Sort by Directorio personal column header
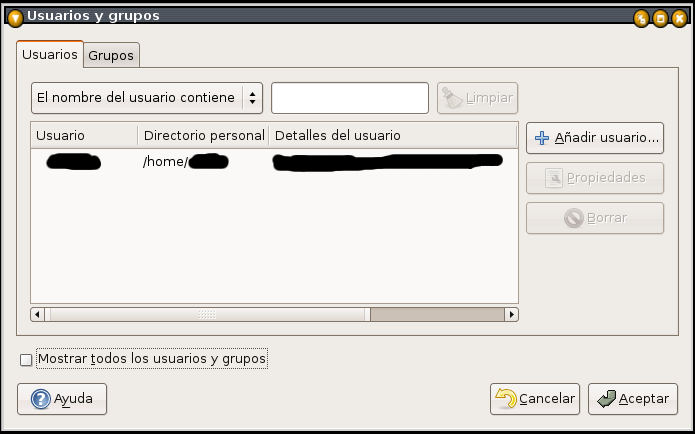 coord(203,135)
